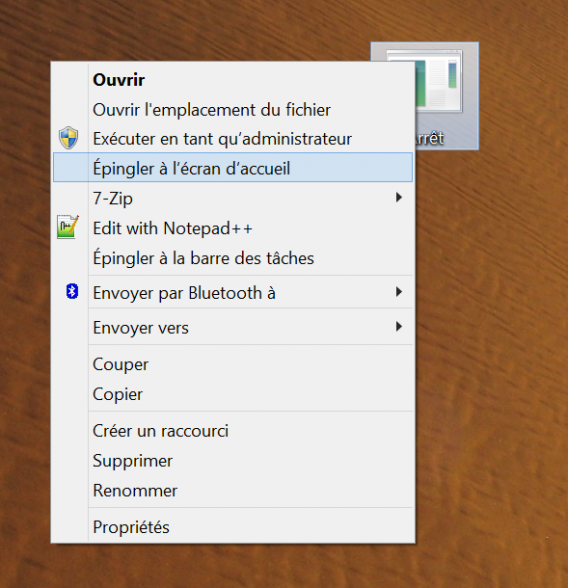Screen dimensions: 568x588
Task: Expand the Envoyer vers submenu arrow
Action: click(x=399, y=327)
